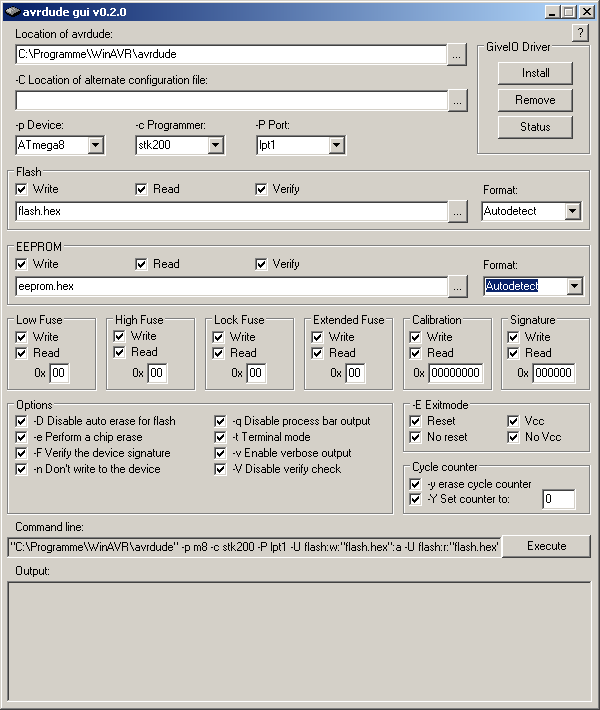This screenshot has width=600, height=710.
Task: Click the Extended Fuse hex value field
Action: (355, 373)
